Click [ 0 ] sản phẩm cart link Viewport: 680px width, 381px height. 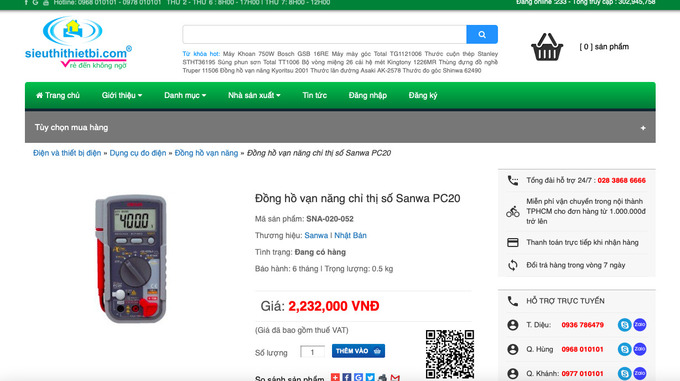tap(604, 47)
